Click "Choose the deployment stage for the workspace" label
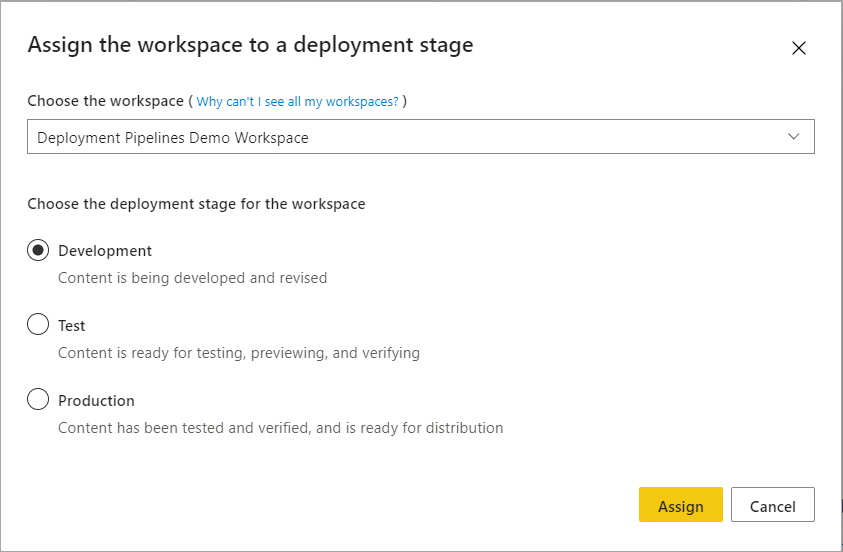Viewport: 843px width, 552px height. 196,204
